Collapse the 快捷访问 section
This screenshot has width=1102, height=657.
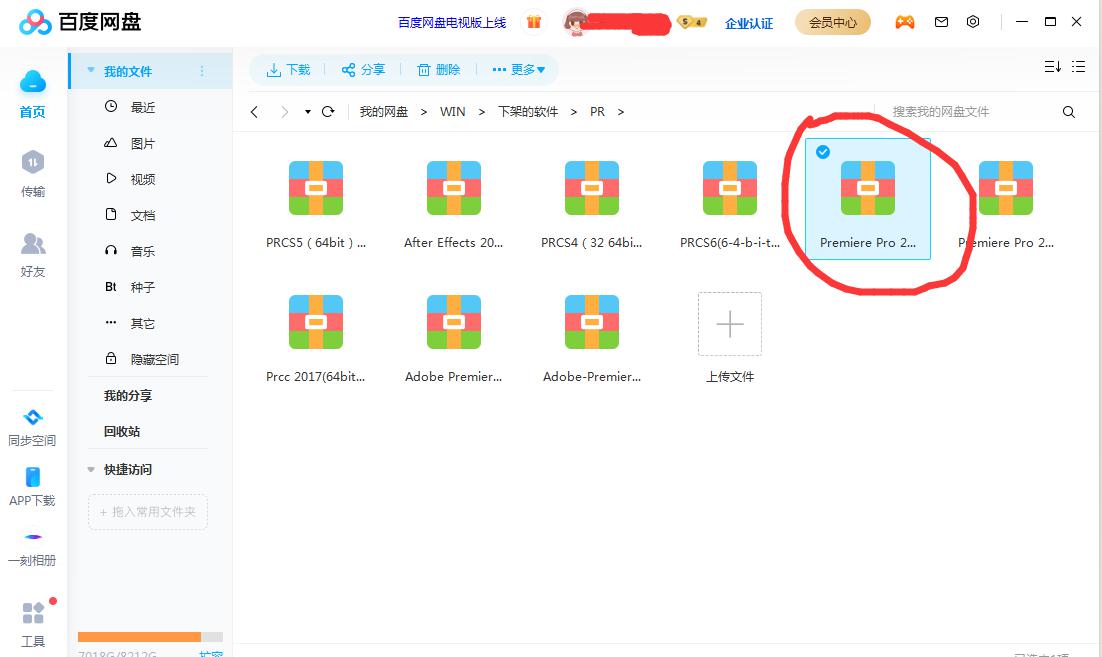point(91,469)
